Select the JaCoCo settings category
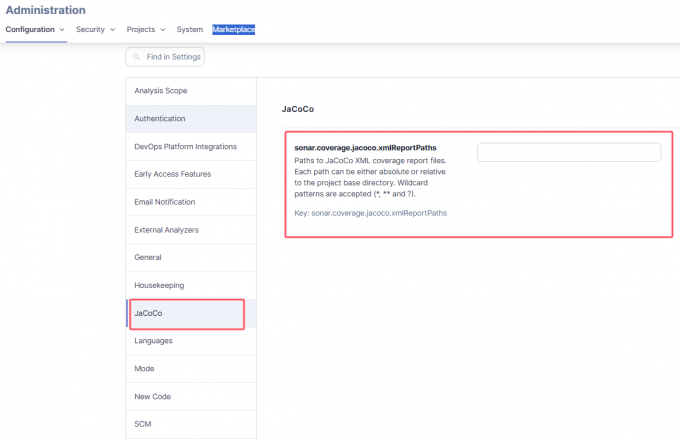This screenshot has width=680, height=440. tap(191, 313)
